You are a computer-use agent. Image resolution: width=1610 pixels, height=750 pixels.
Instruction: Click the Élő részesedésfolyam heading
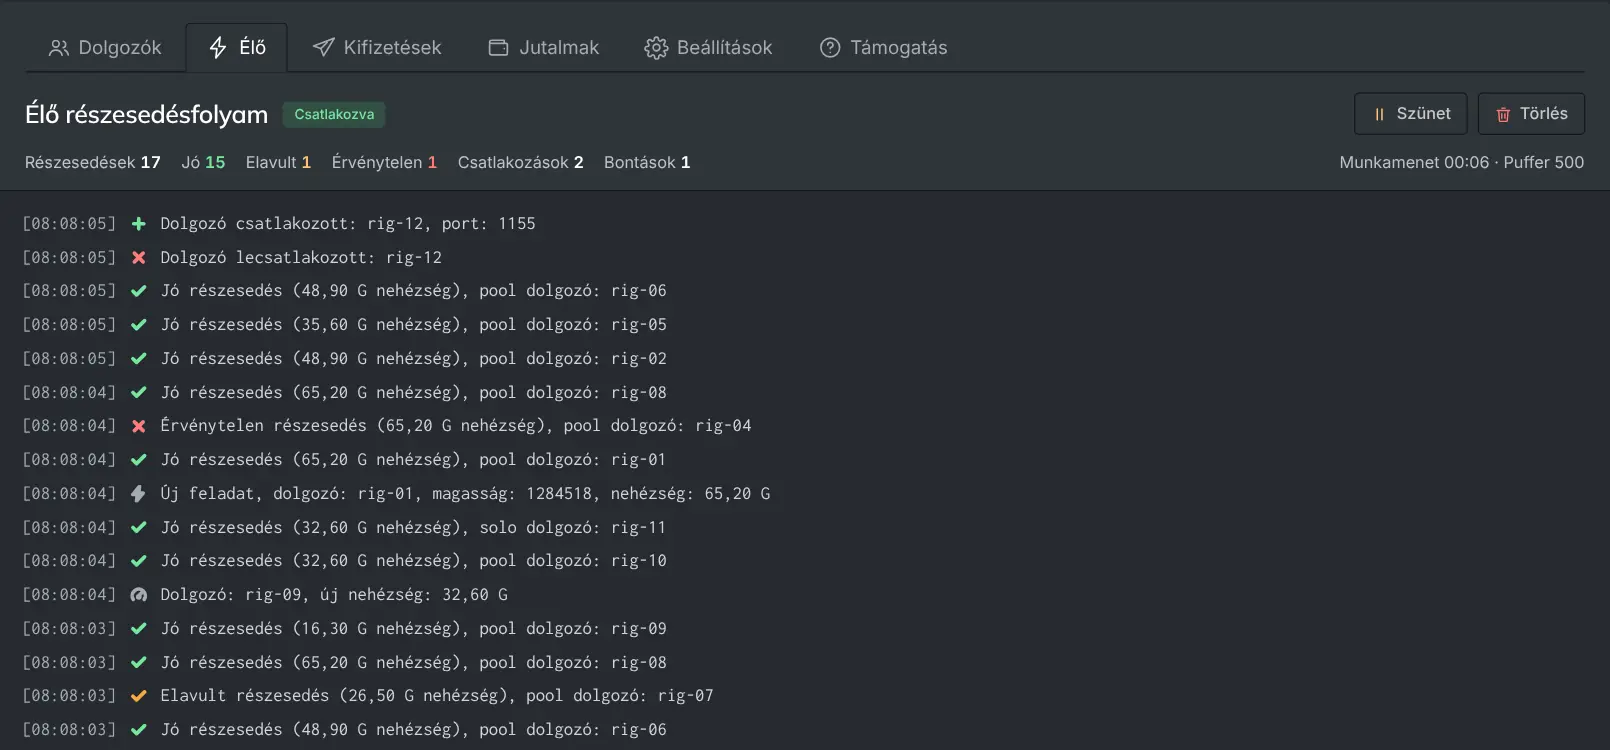[x=147, y=114]
